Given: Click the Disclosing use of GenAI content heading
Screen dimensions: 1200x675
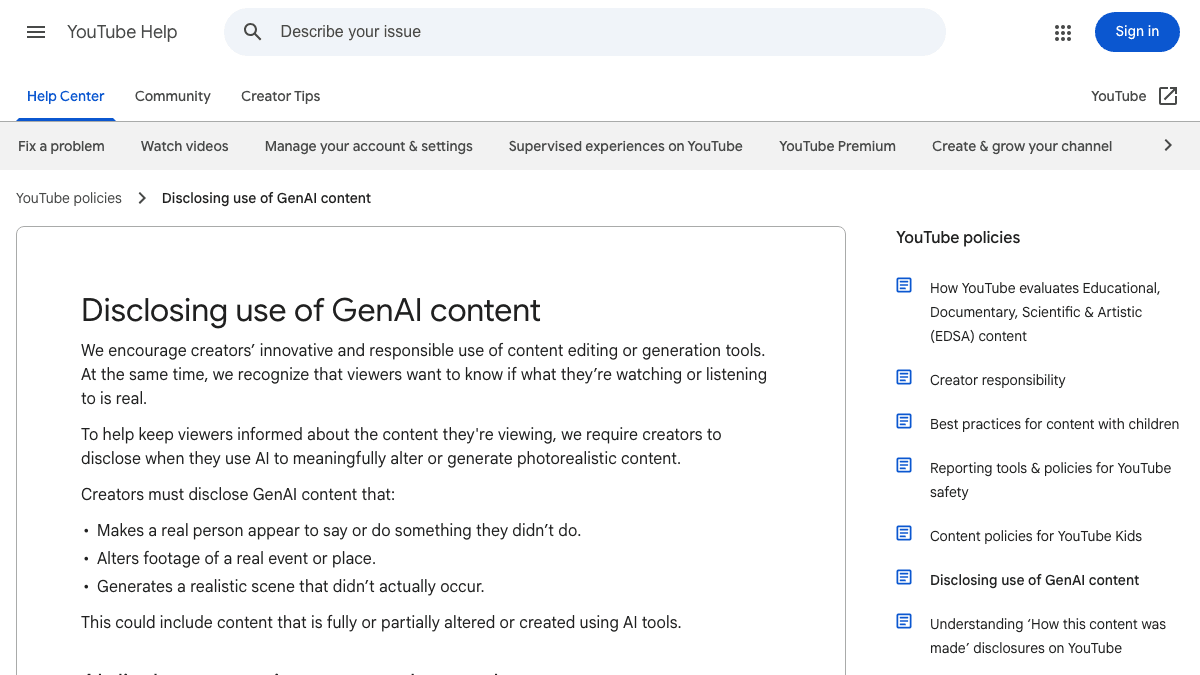Looking at the screenshot, I should [x=311, y=310].
